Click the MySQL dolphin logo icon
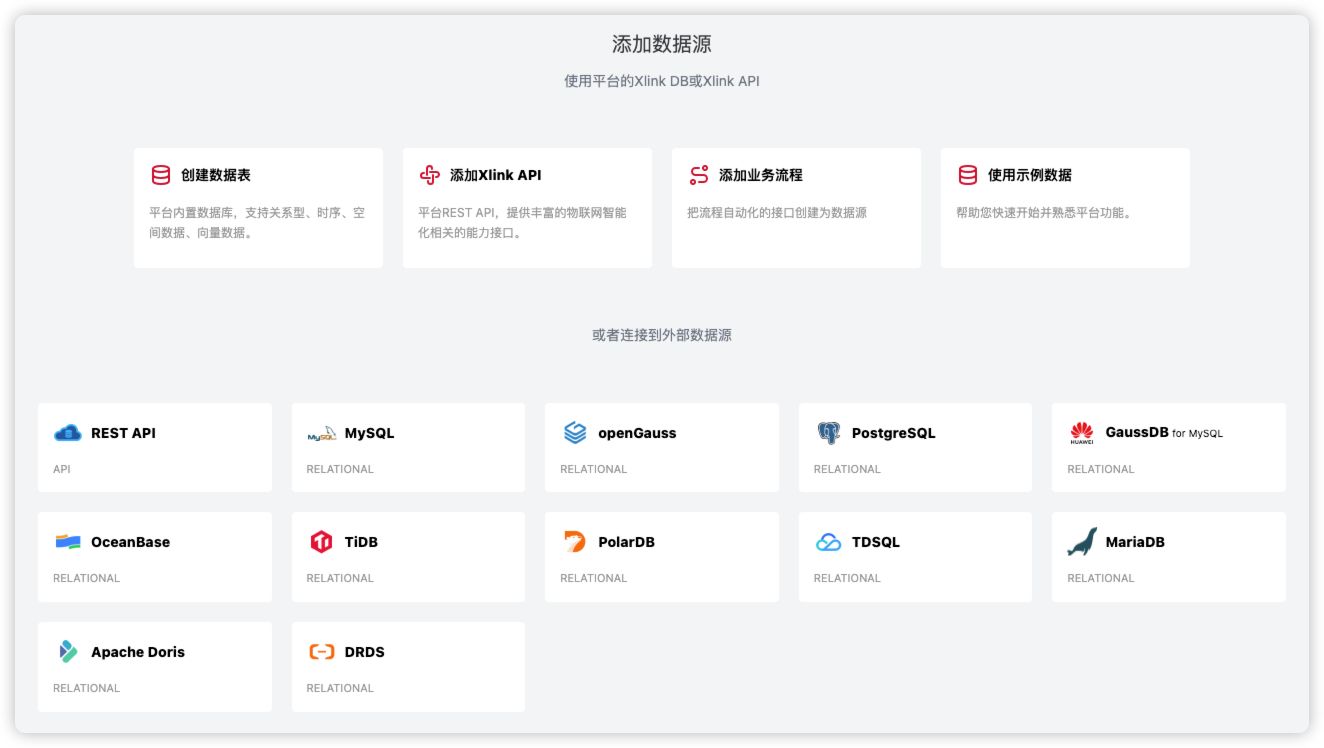Image resolution: width=1324 pixels, height=748 pixels. tap(321, 434)
